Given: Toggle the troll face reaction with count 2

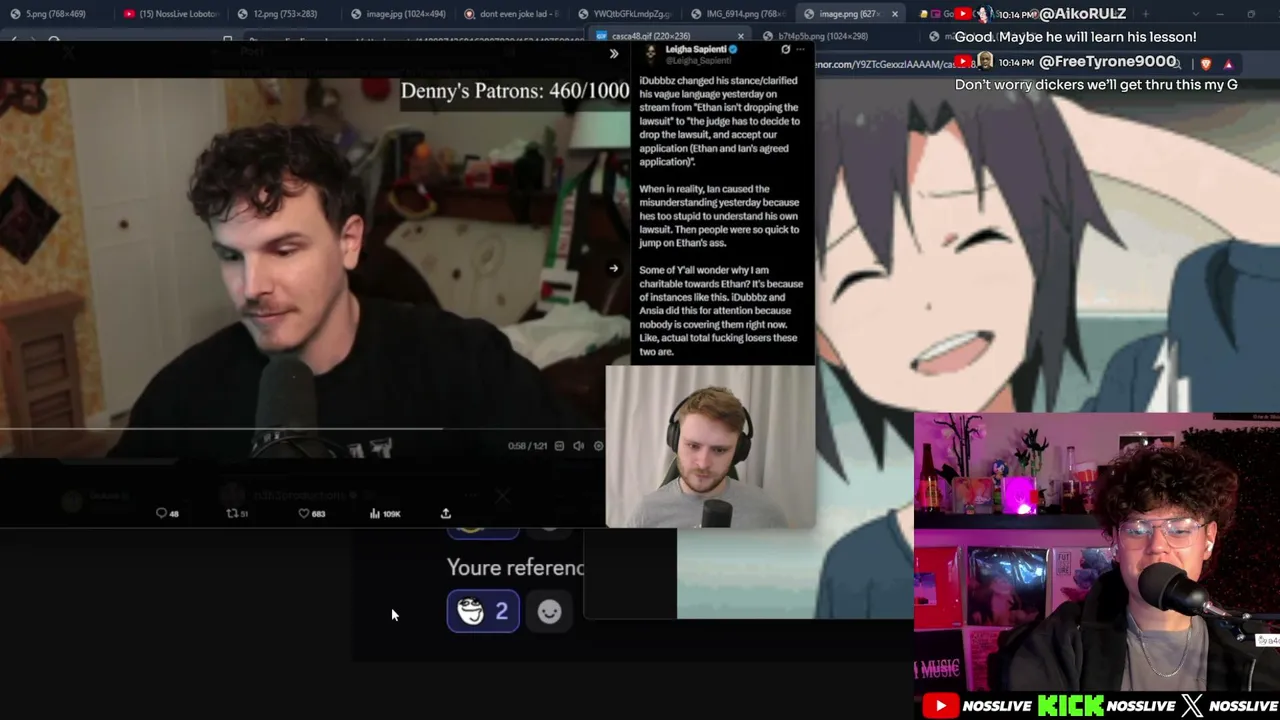Looking at the screenshot, I should tap(483, 611).
